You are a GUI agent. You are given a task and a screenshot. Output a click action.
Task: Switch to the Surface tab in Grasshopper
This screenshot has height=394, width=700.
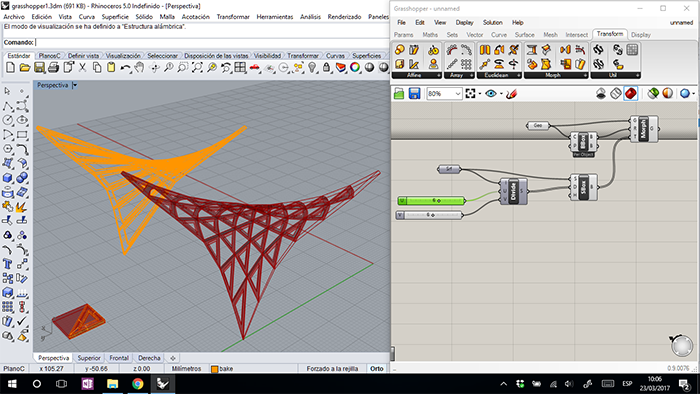point(525,34)
